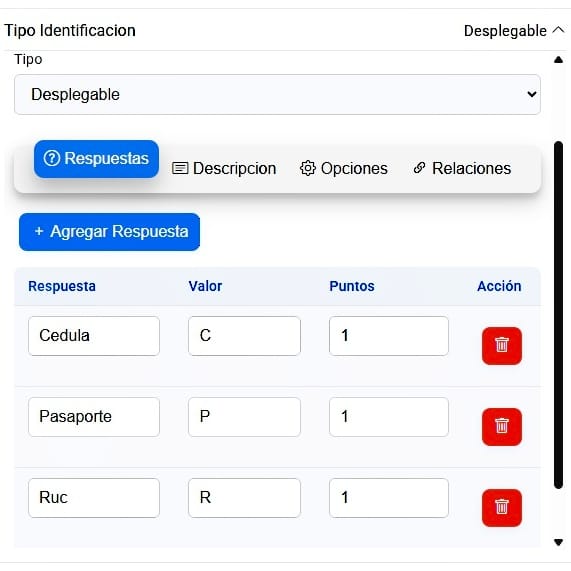This screenshot has width=571, height=571.
Task: Focus the Cedula answer text field
Action: point(94,336)
